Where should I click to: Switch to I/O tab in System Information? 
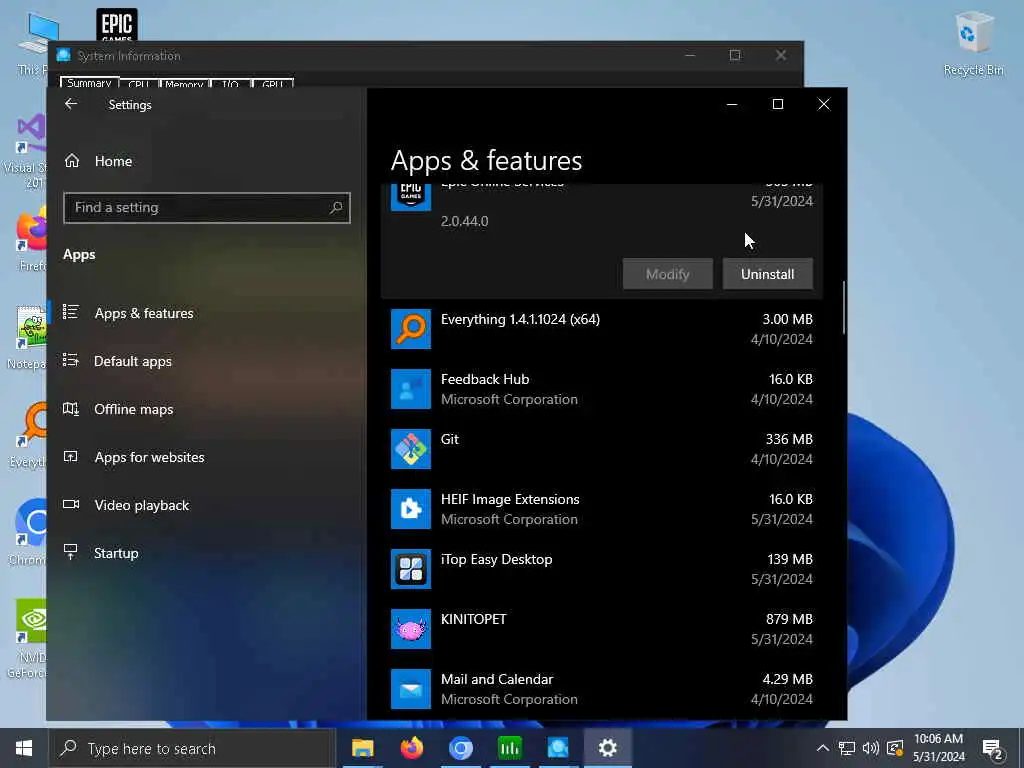point(230,84)
